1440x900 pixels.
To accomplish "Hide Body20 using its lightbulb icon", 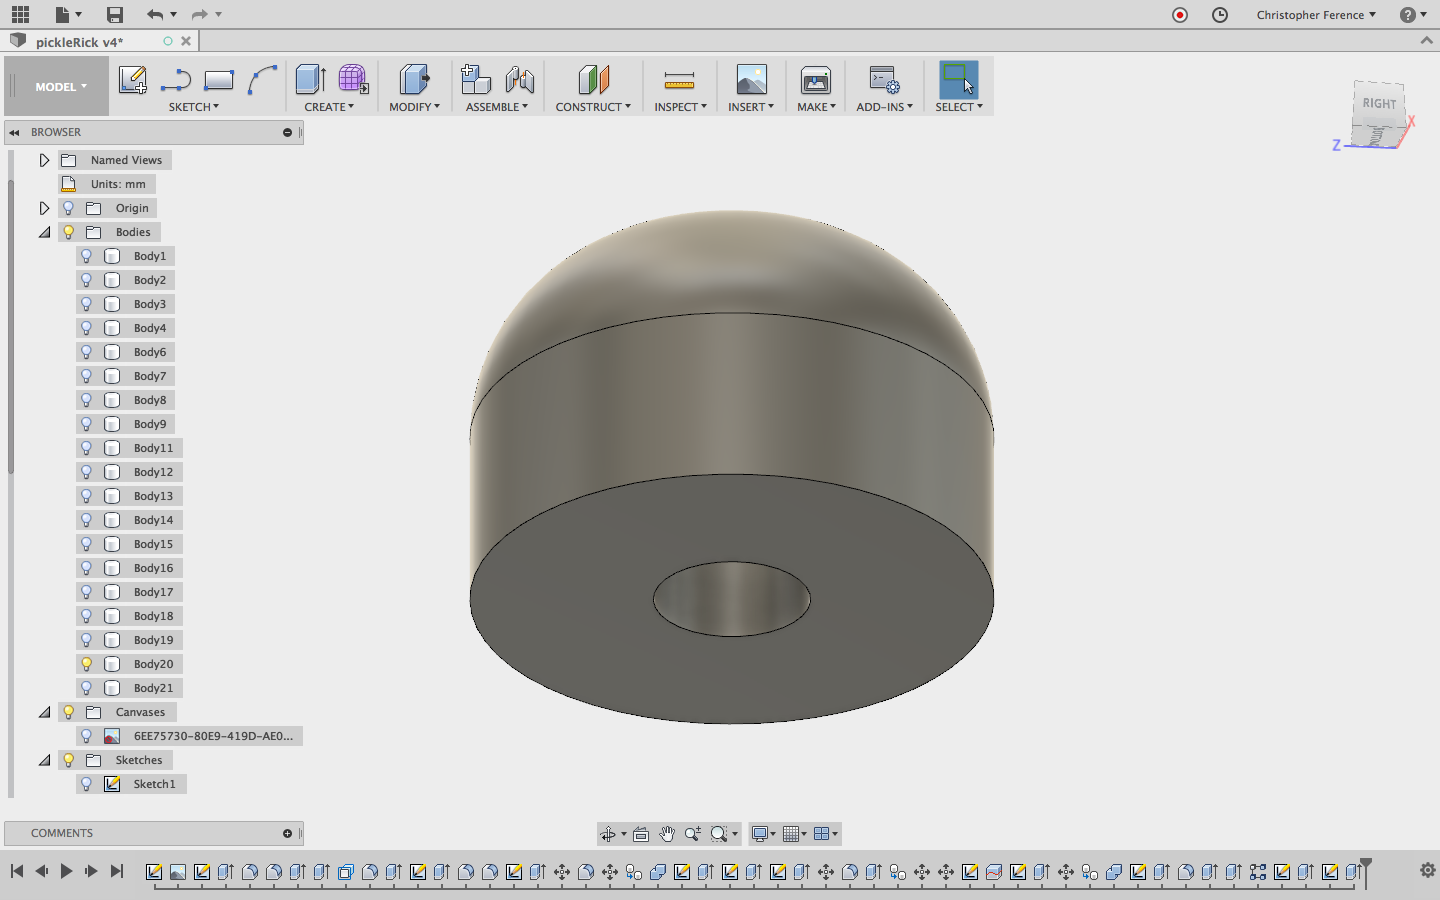I will coord(87,664).
